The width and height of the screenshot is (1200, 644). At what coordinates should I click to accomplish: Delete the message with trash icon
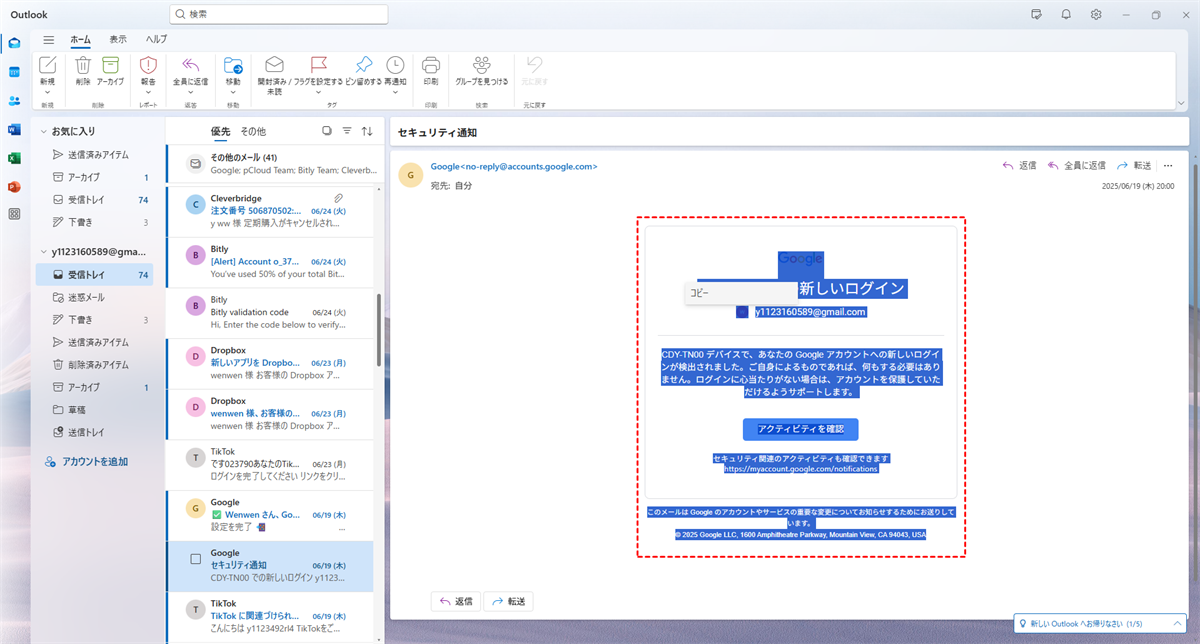click(83, 65)
